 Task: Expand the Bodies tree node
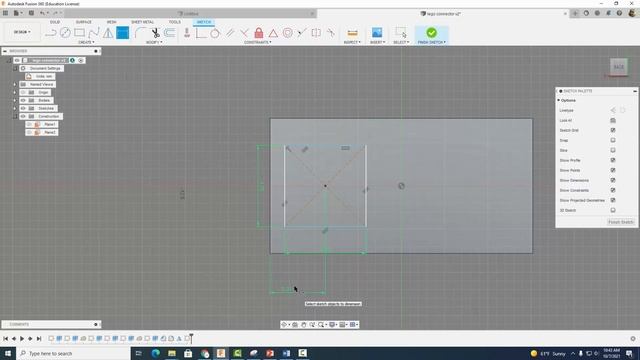[x=15, y=100]
